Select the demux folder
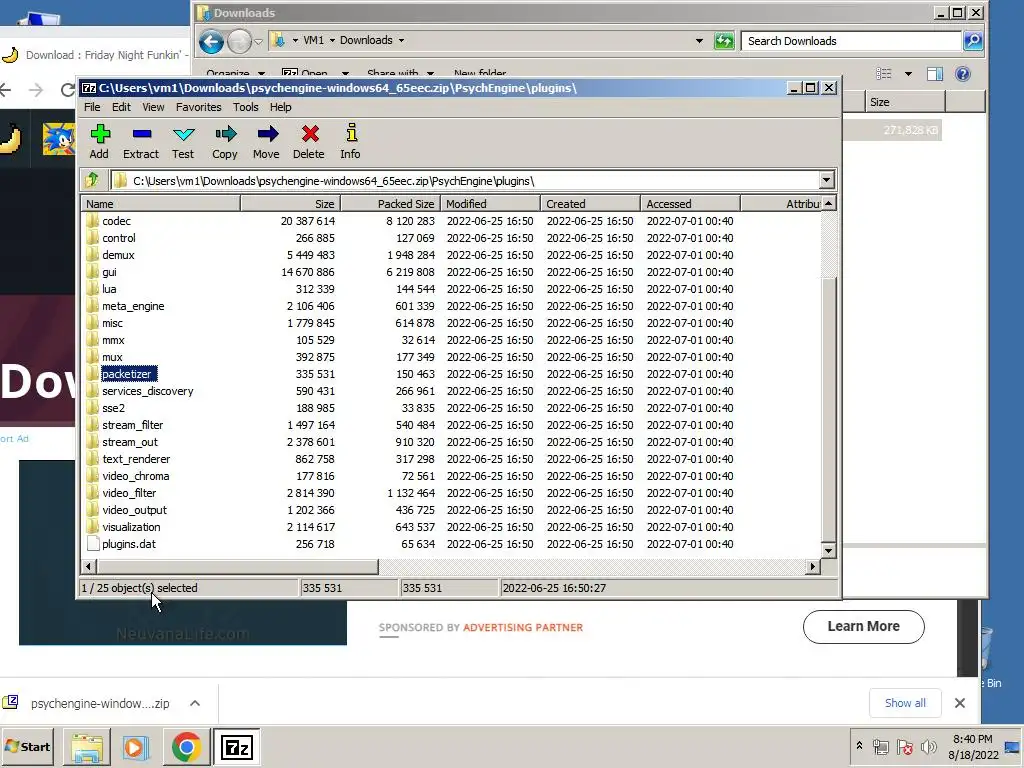This screenshot has width=1024, height=768. pyautogui.click(x=118, y=255)
